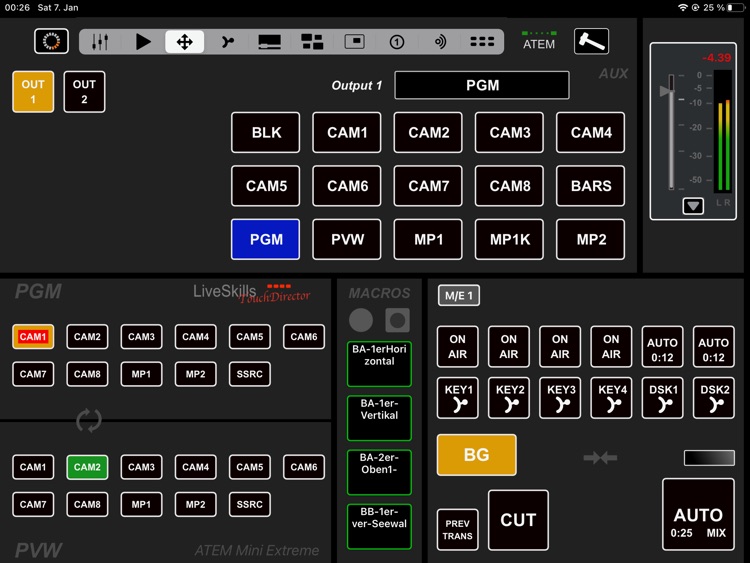Route PVW to Output 1
750x563 pixels.
(x=347, y=240)
